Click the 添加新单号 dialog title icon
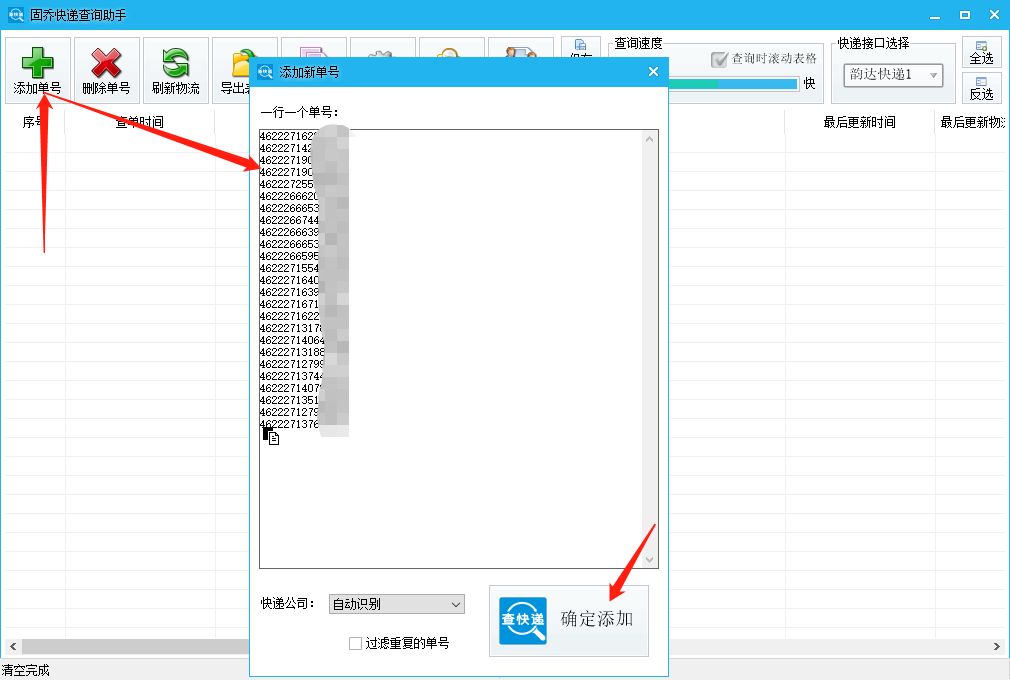 point(265,71)
